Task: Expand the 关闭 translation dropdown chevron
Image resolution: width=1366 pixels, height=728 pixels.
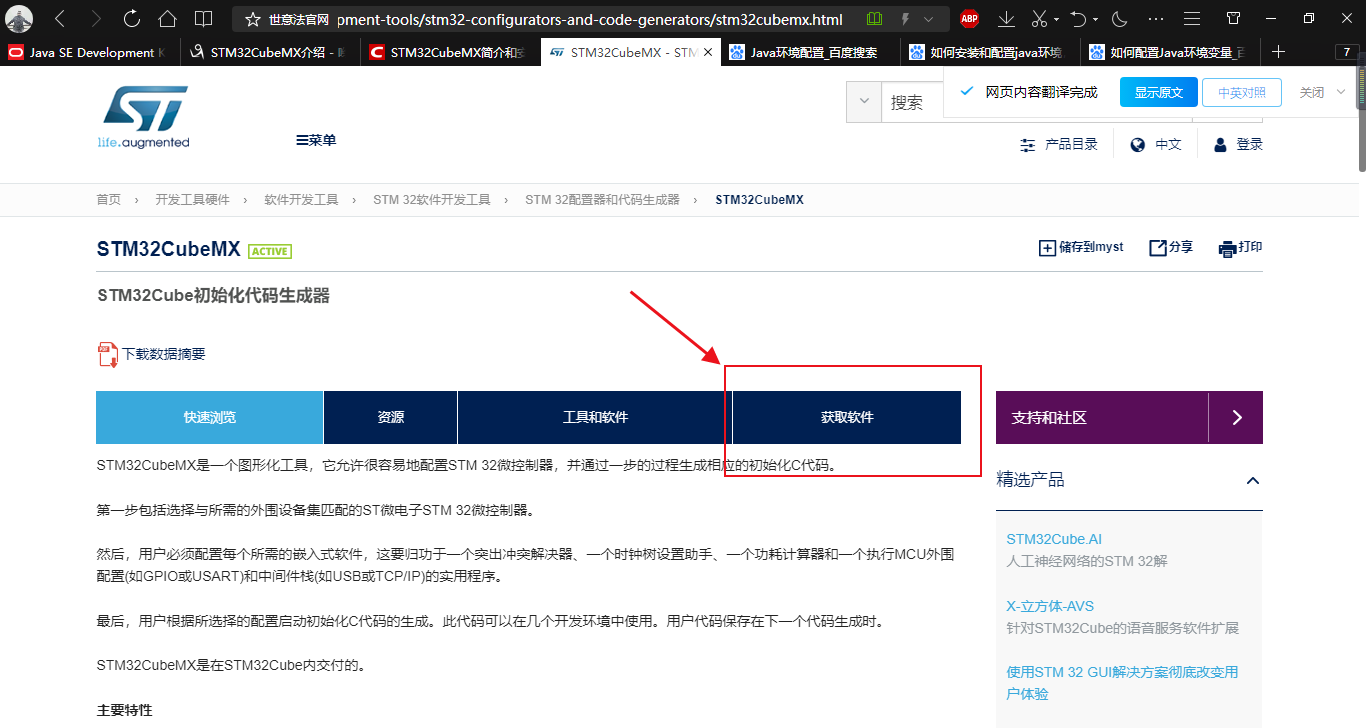Action: [1342, 92]
